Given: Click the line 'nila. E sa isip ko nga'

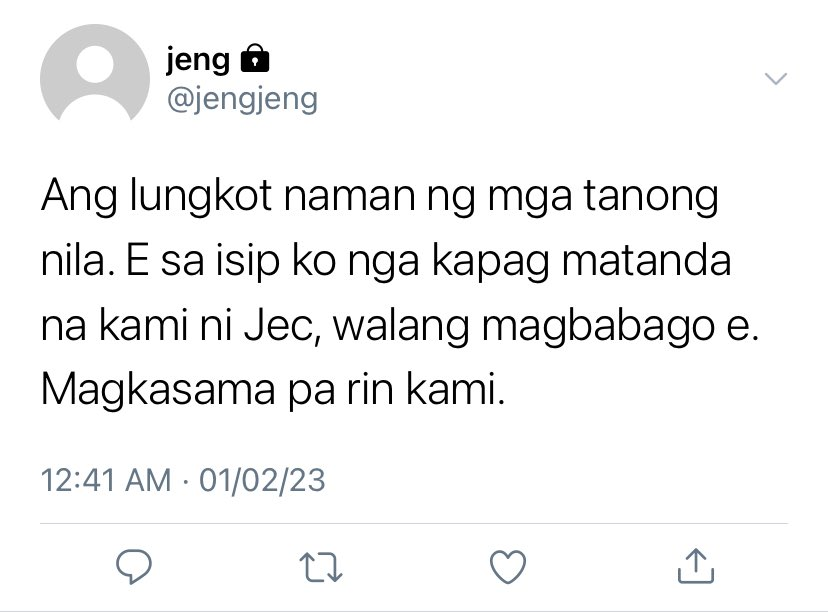Looking at the screenshot, I should pos(230,261).
